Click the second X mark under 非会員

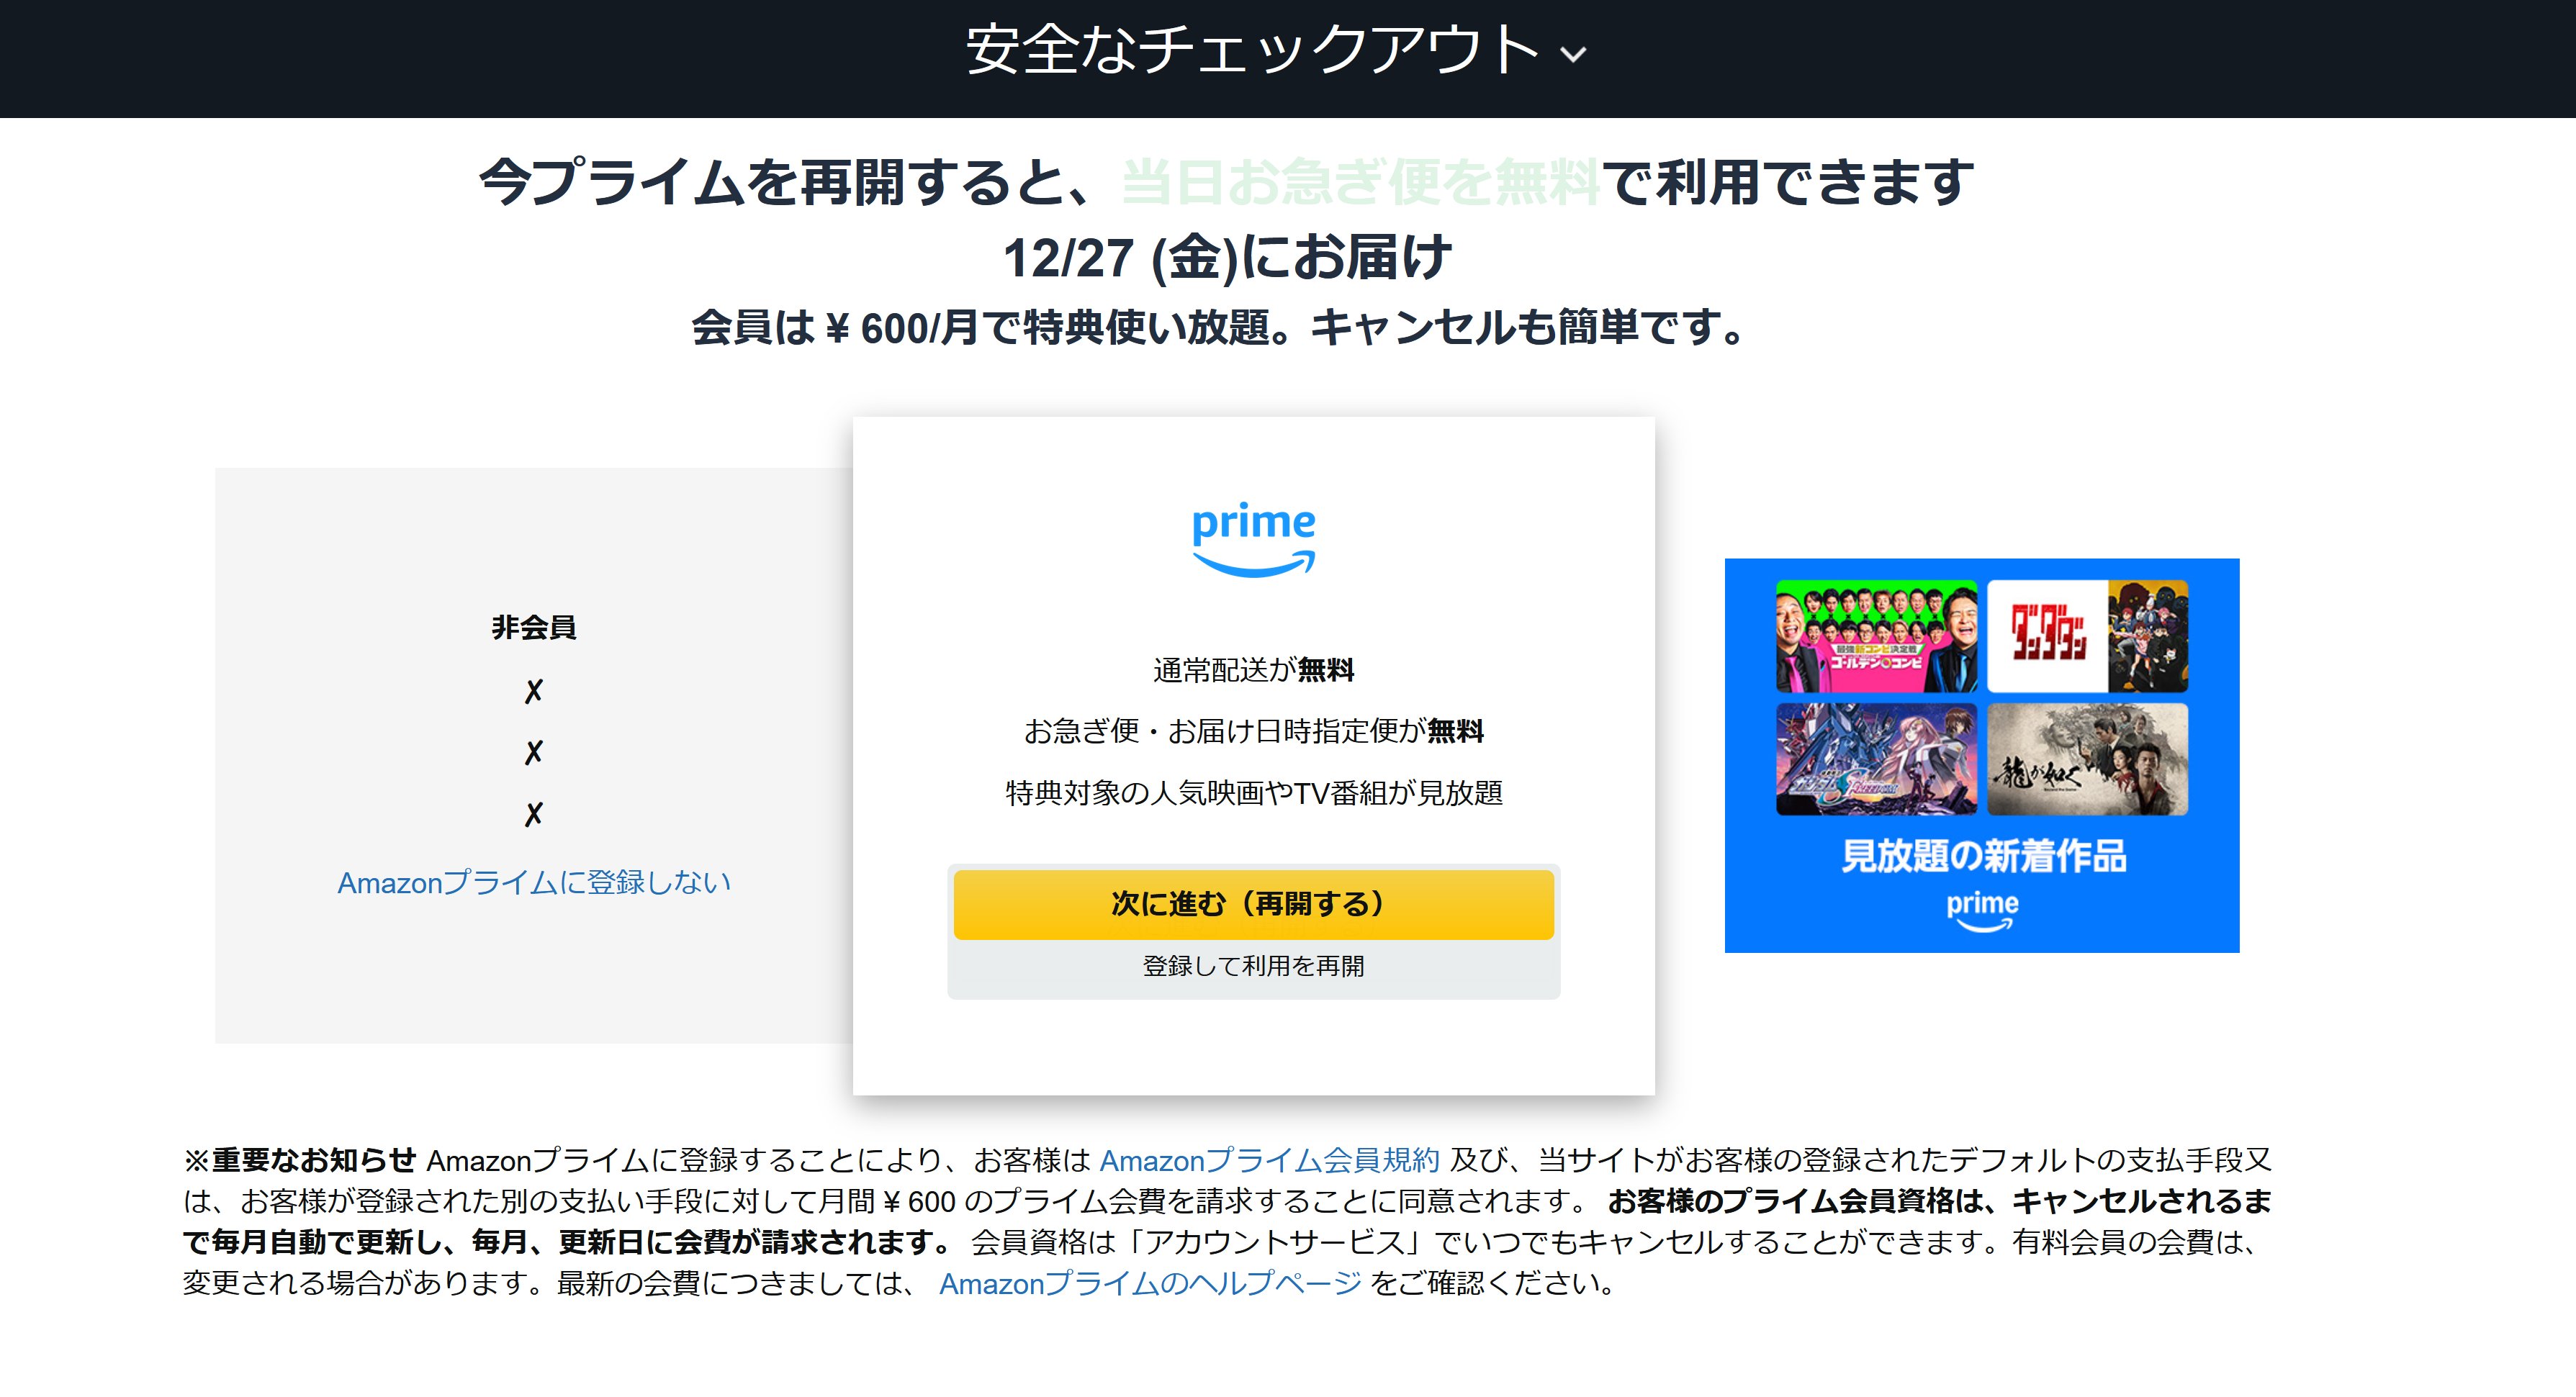click(x=534, y=752)
